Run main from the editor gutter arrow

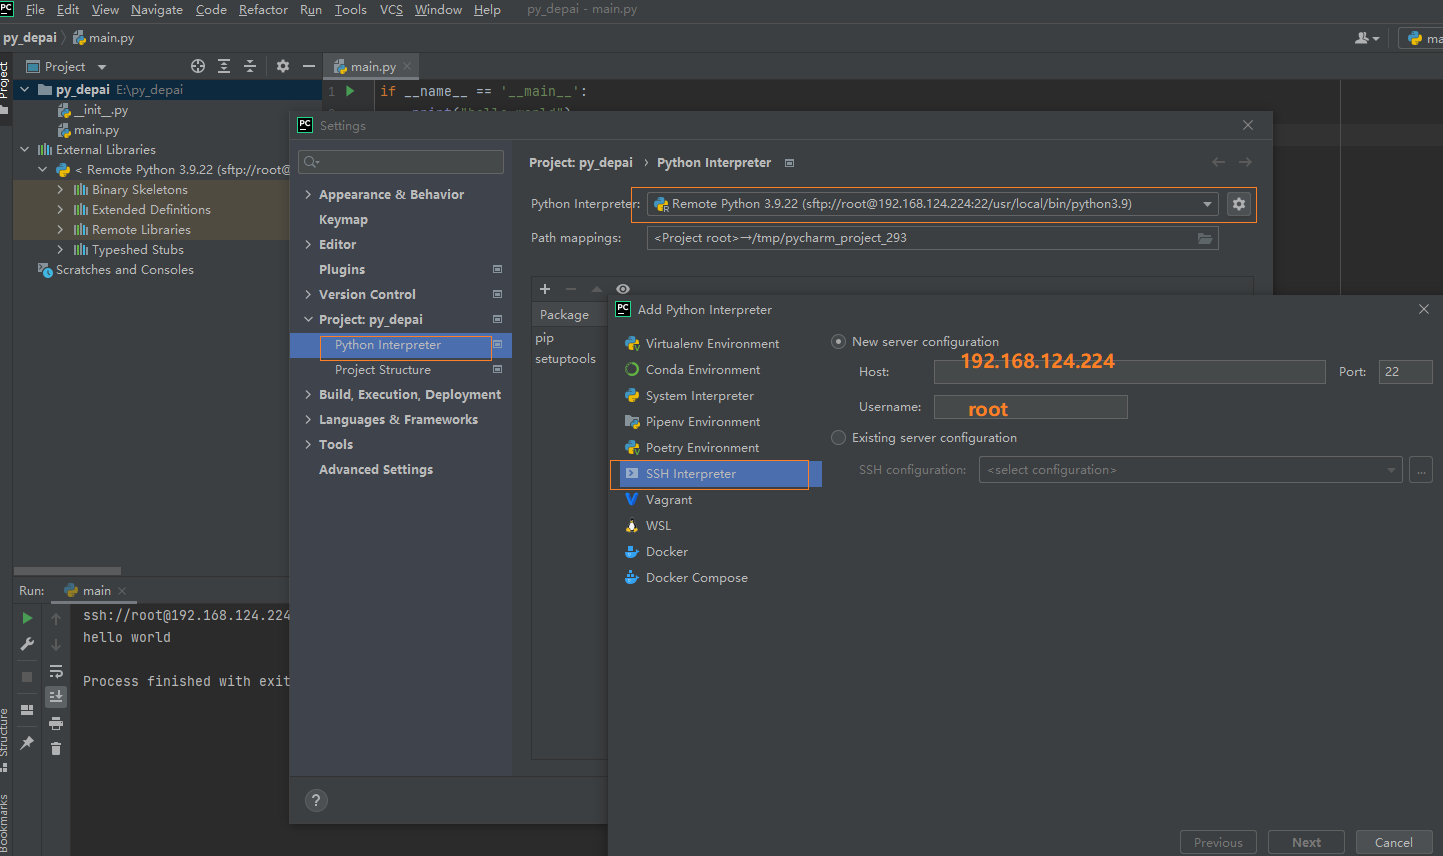point(350,91)
